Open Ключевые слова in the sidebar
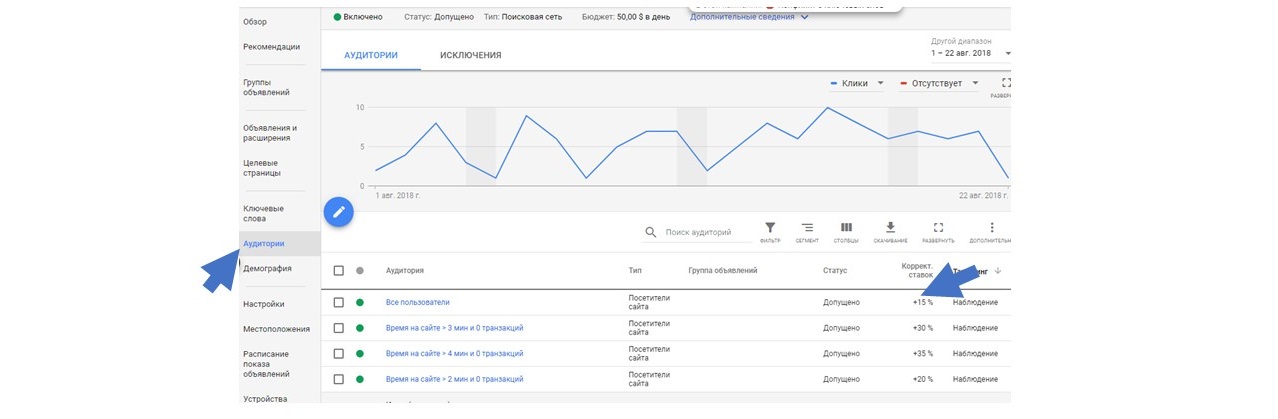Screen dimensions: 1278x419 263,213
